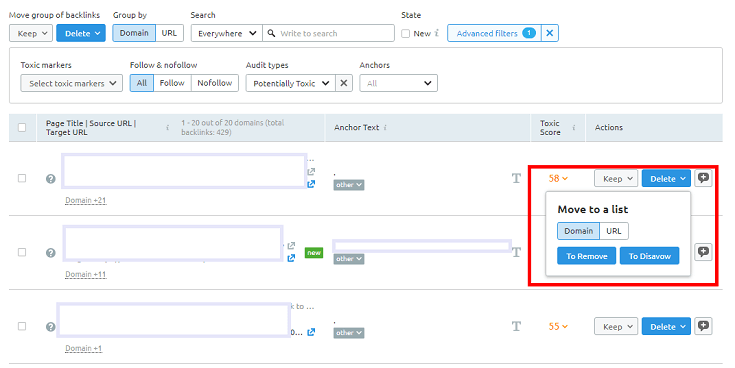Show info for the New state
The image size is (735, 368).
[436, 33]
